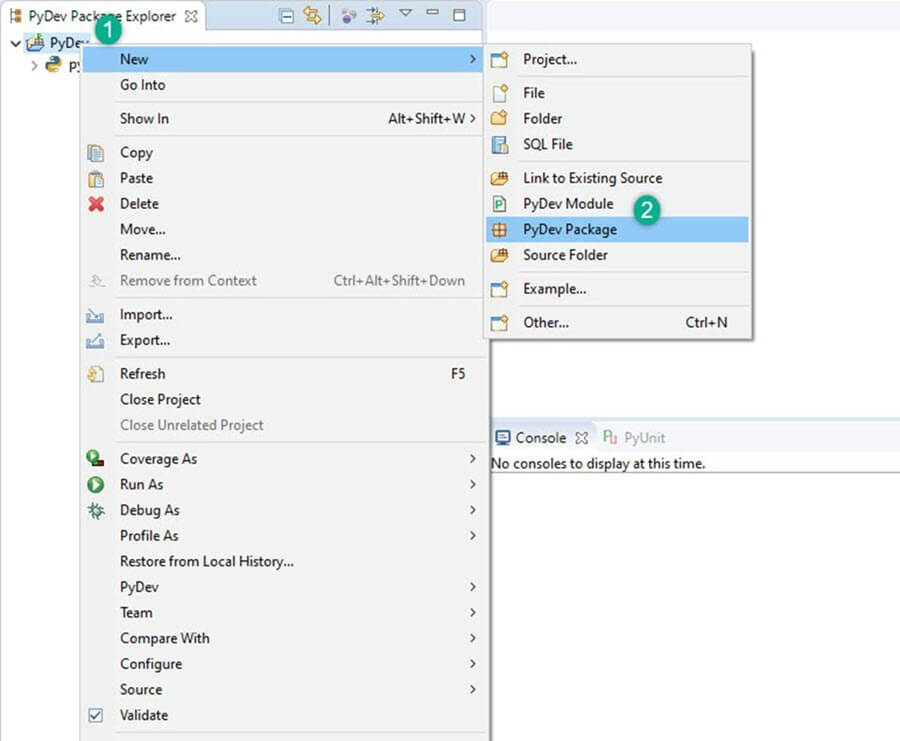
Task: Select Refresh from the context menu
Action: tap(143, 374)
